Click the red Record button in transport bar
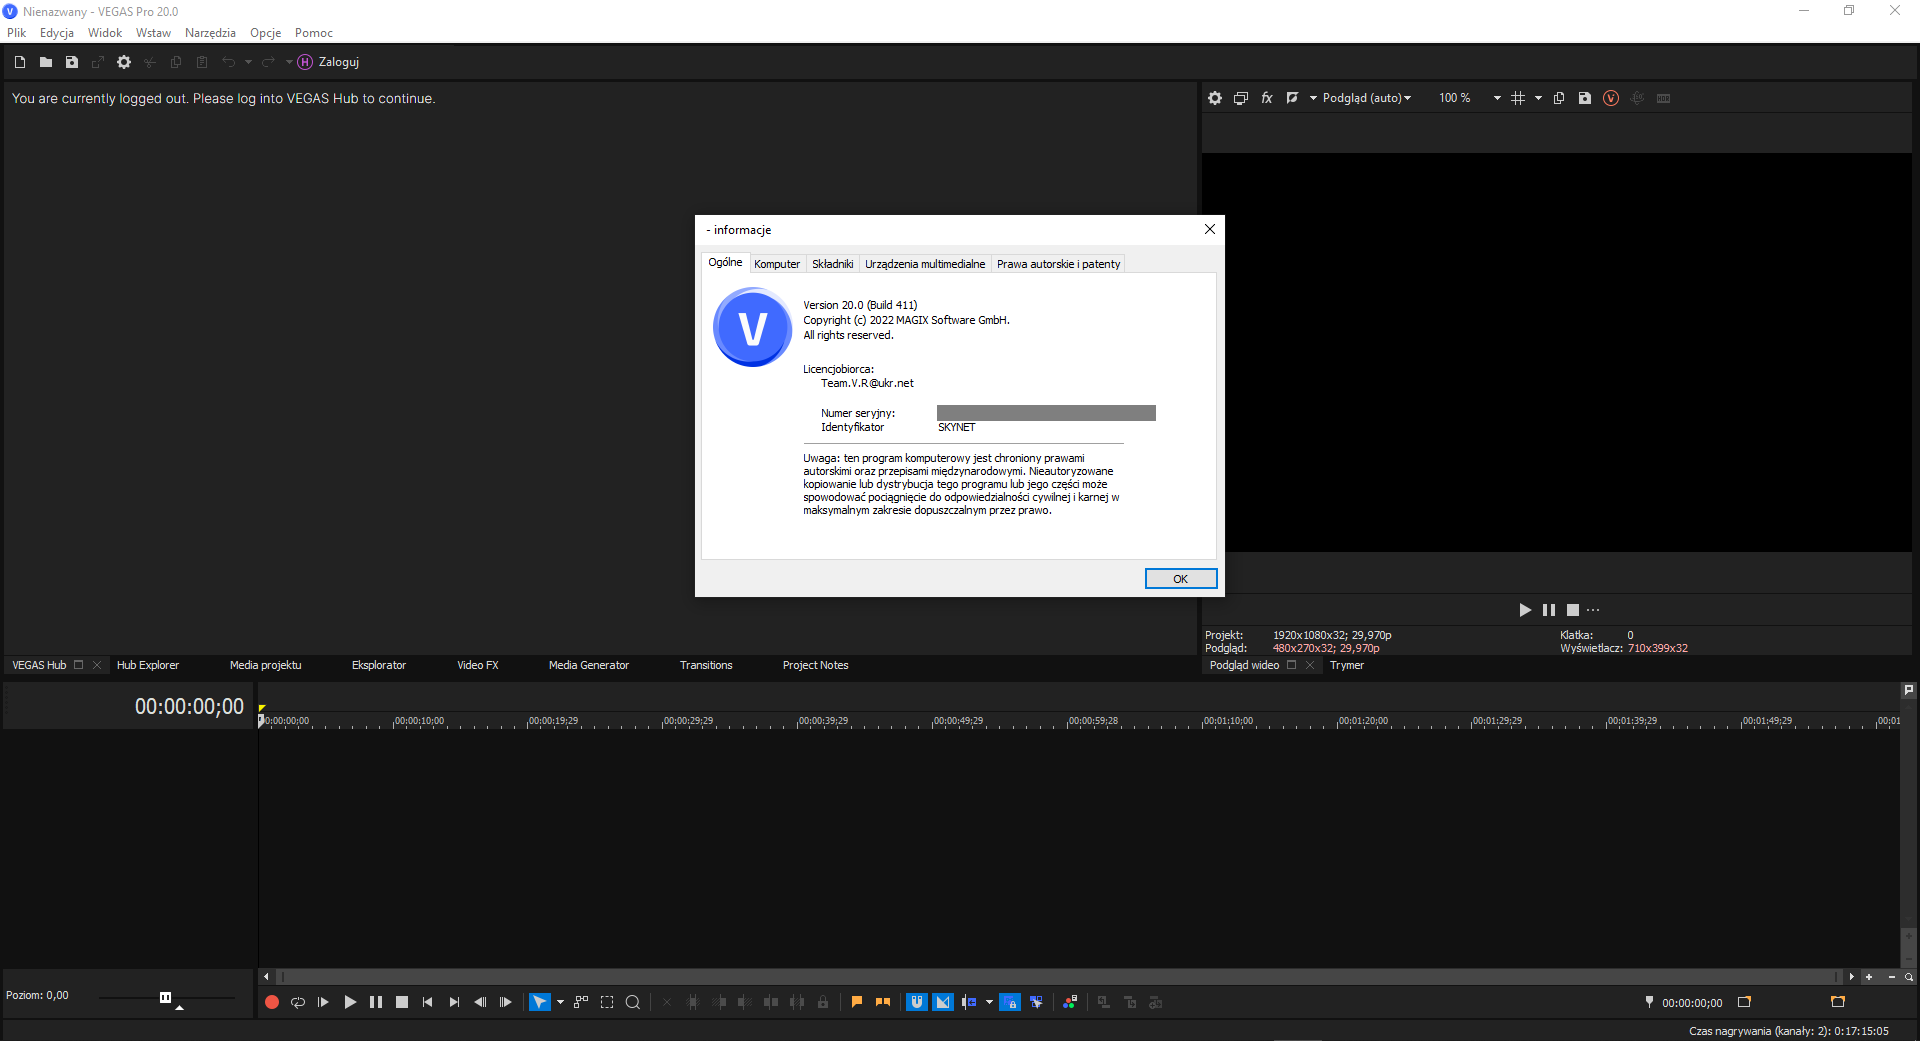 coord(272,1002)
